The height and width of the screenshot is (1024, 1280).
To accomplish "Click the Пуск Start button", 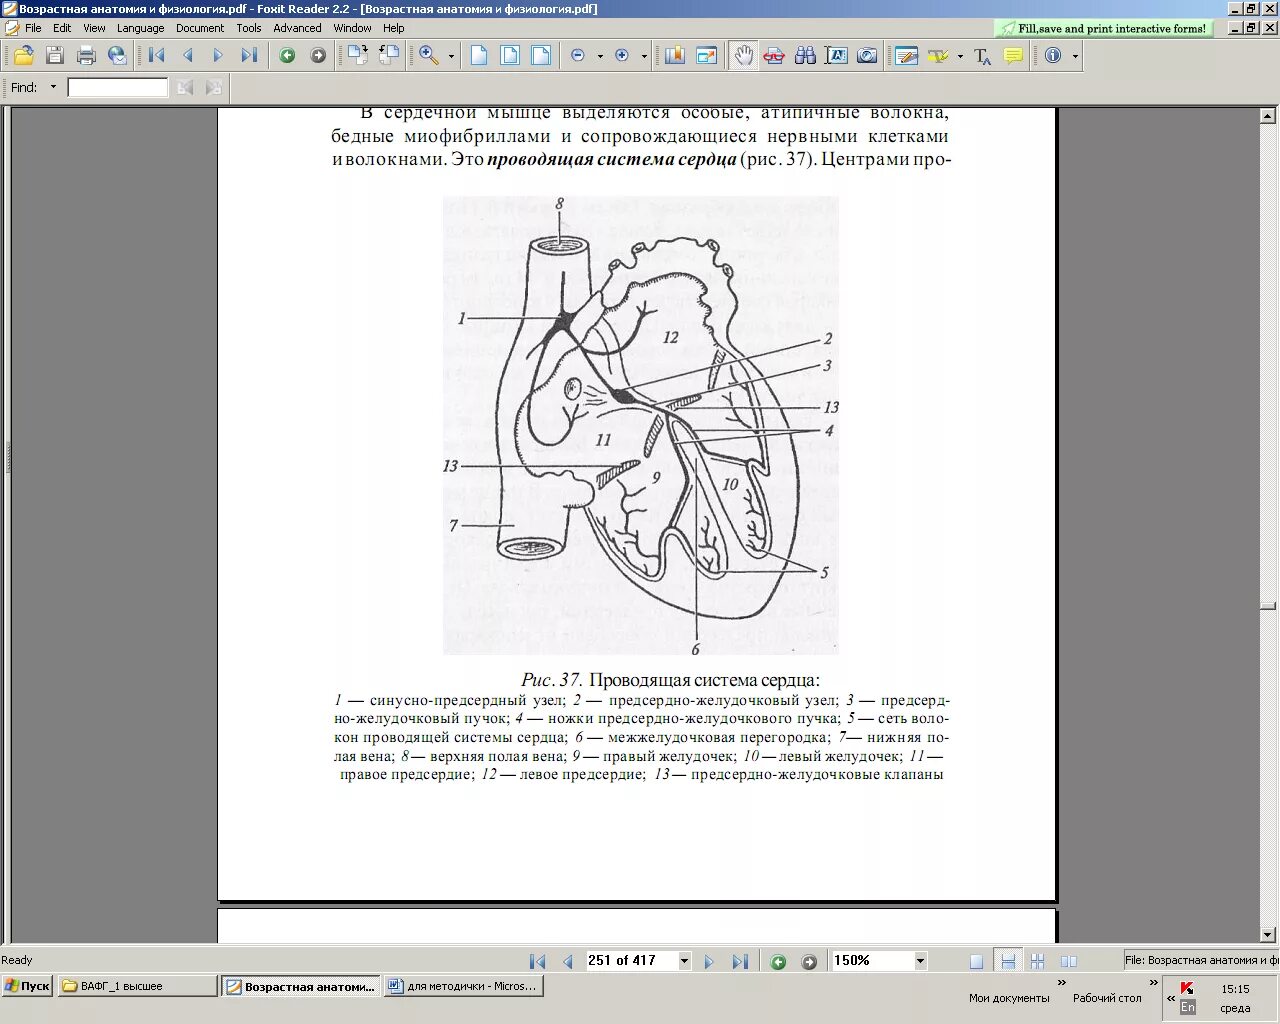I will pyautogui.click(x=27, y=986).
